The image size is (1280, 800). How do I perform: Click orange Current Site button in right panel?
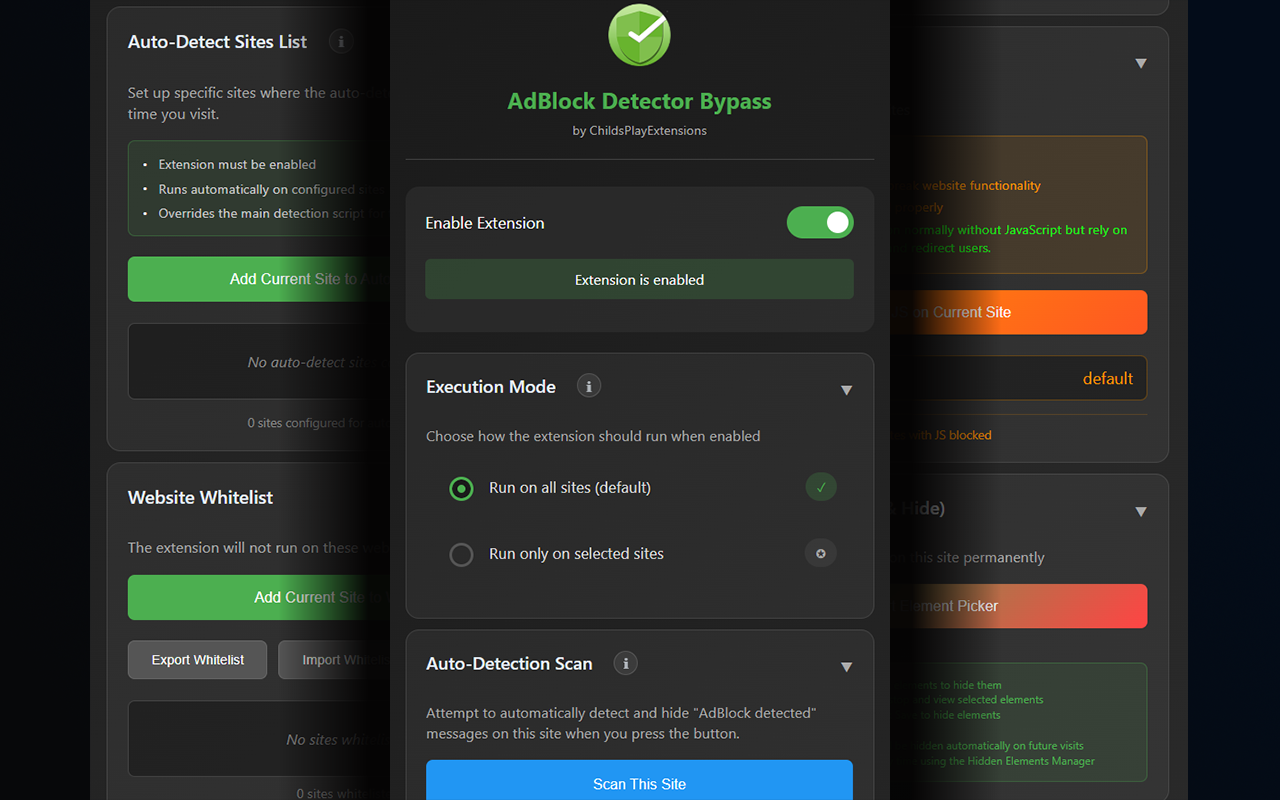[x=1018, y=312]
